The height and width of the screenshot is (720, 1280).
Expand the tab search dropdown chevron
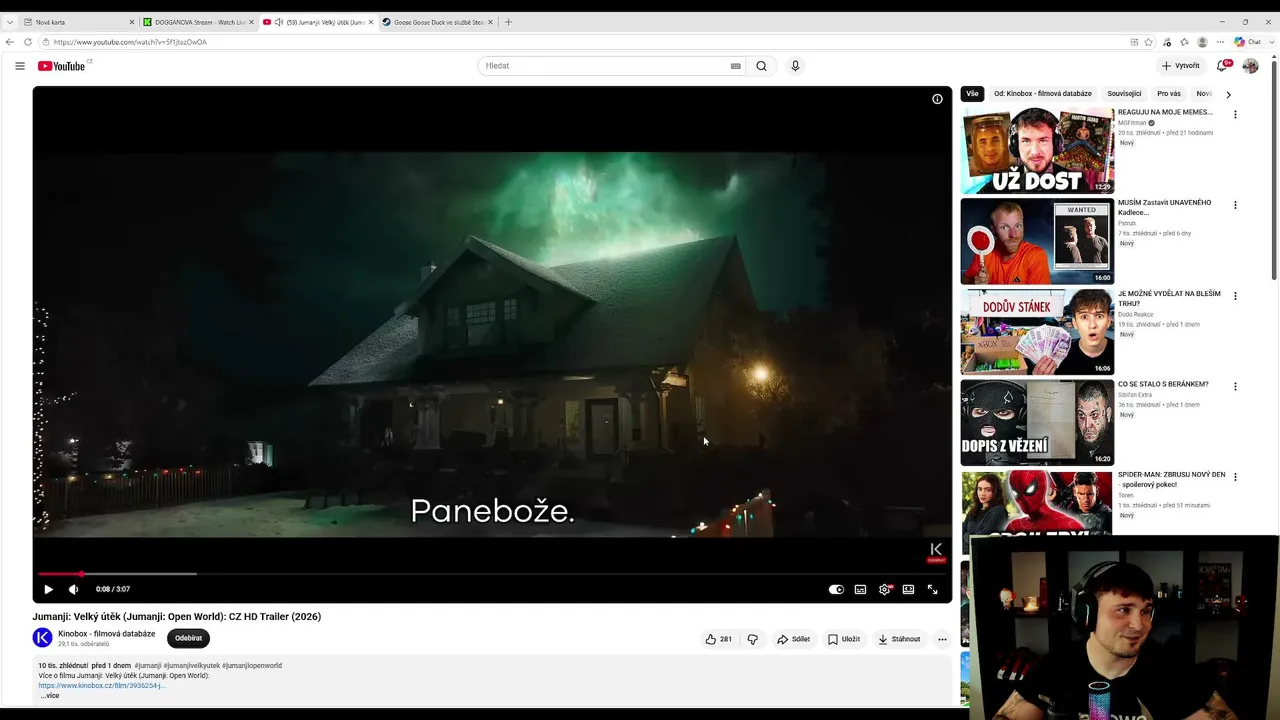(9, 22)
